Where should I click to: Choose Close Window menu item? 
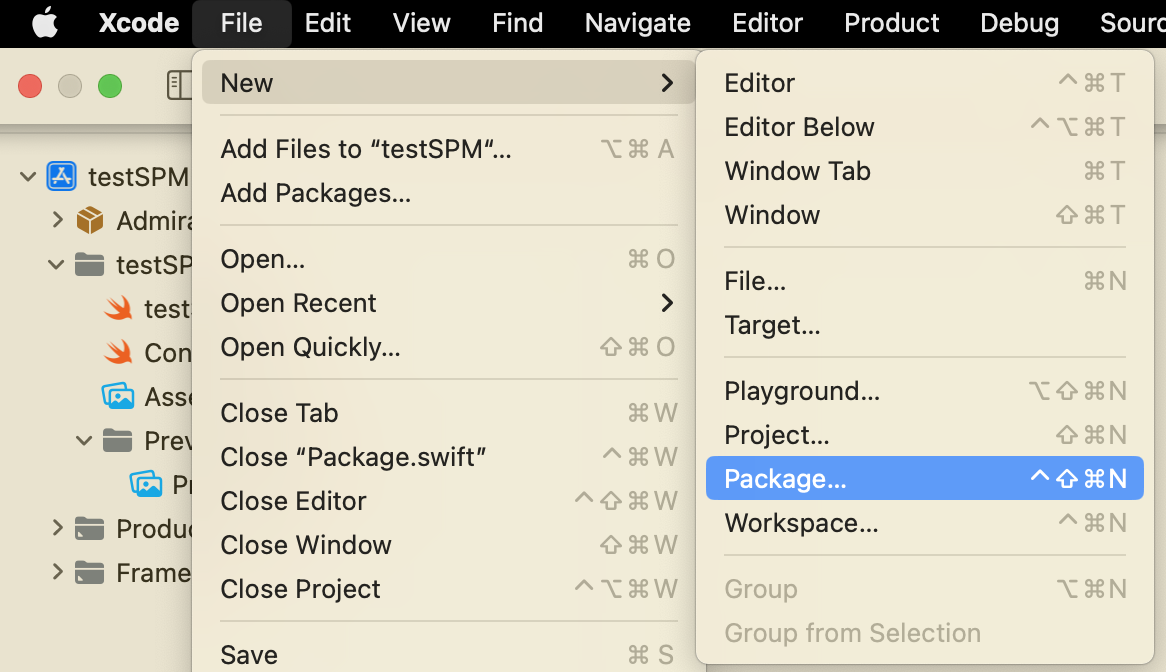pyautogui.click(x=448, y=544)
